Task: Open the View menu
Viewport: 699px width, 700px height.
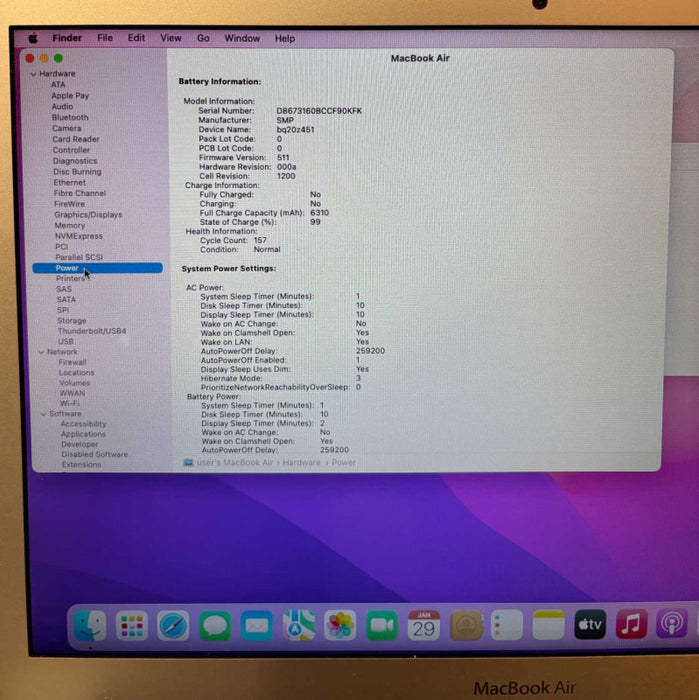Action: click(171, 38)
